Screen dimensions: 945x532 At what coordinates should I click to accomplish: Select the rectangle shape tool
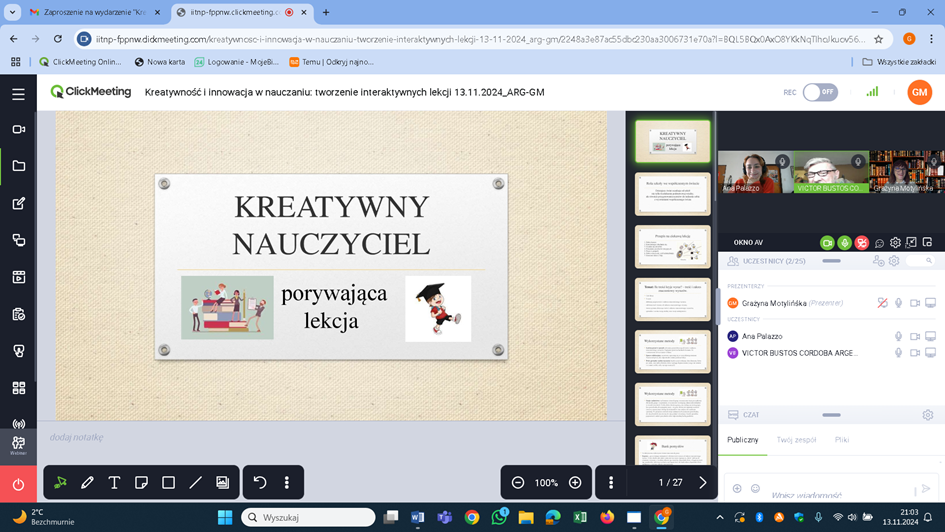pos(168,483)
